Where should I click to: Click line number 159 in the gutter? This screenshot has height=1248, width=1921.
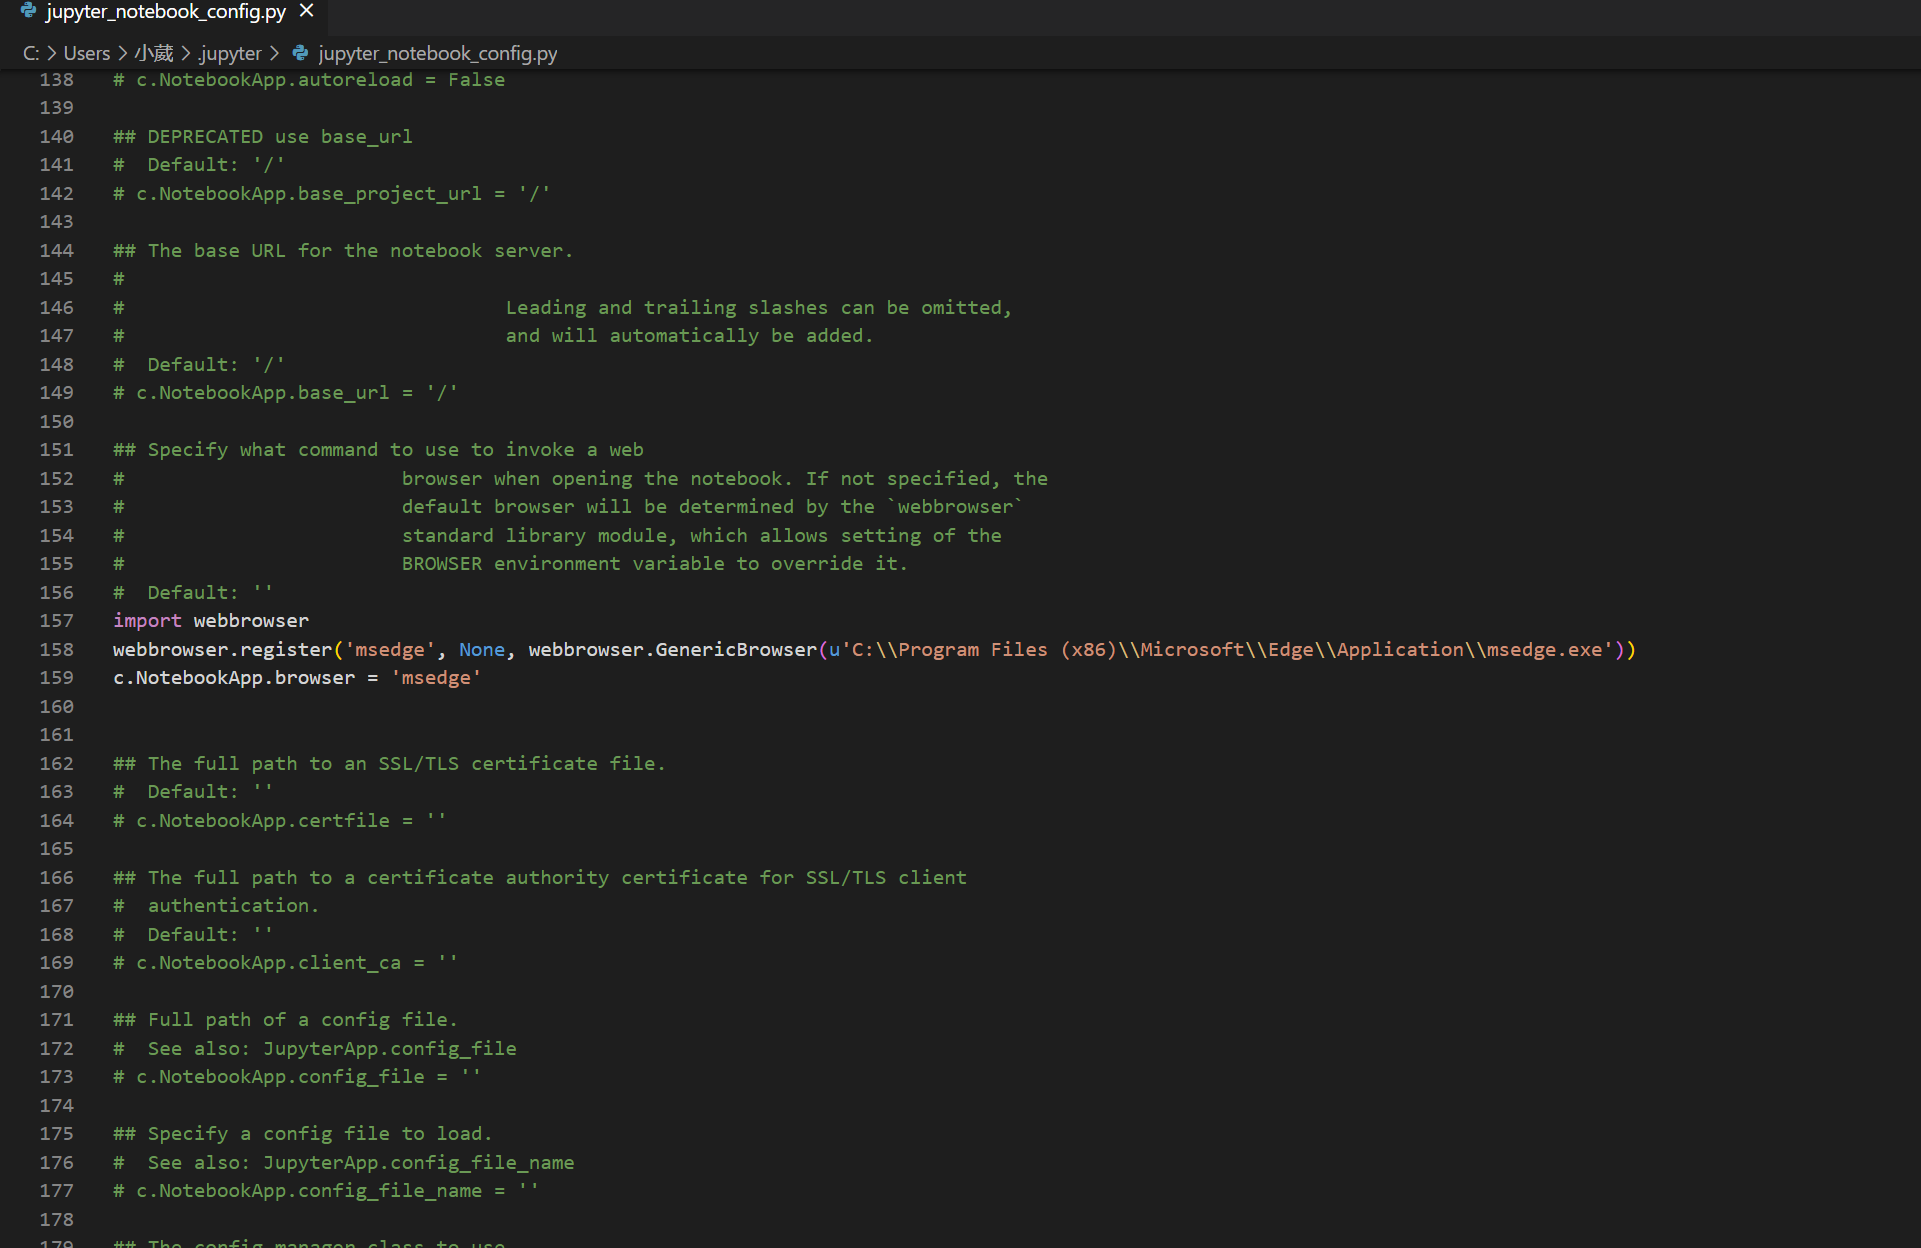(57, 678)
